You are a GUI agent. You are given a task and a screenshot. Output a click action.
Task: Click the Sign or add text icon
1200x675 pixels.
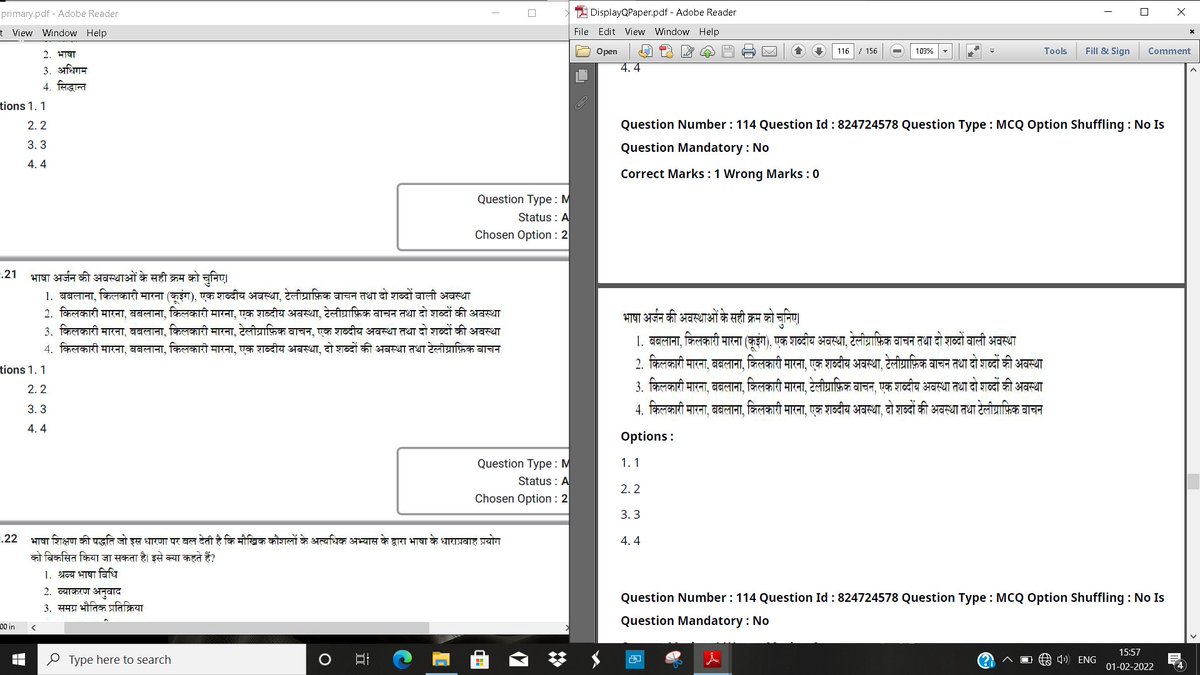(x=687, y=51)
